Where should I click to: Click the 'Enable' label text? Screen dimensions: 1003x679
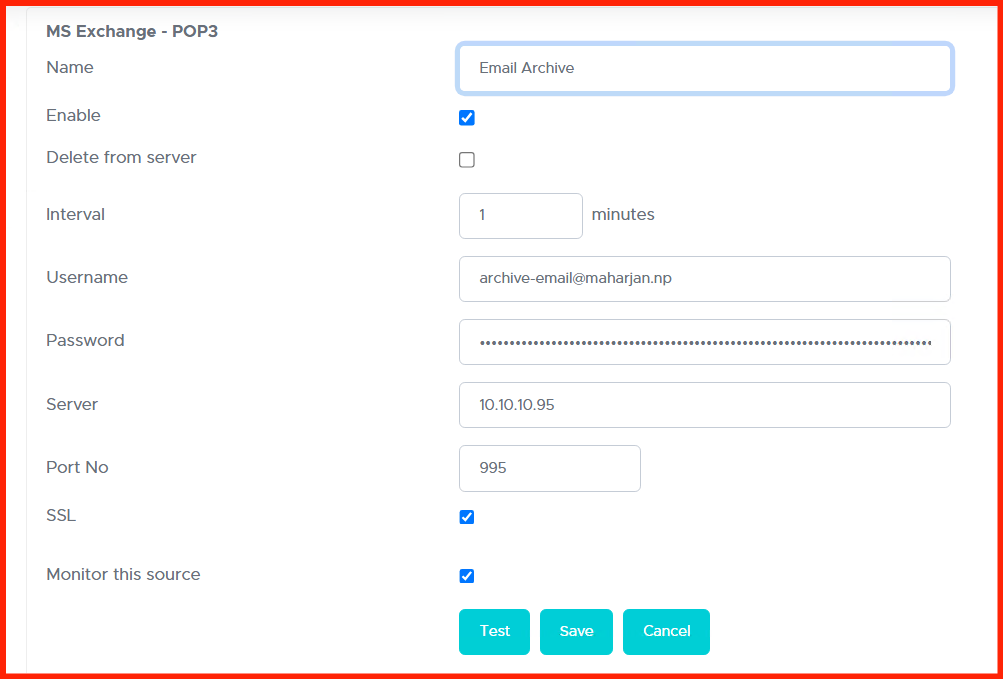coord(74,116)
